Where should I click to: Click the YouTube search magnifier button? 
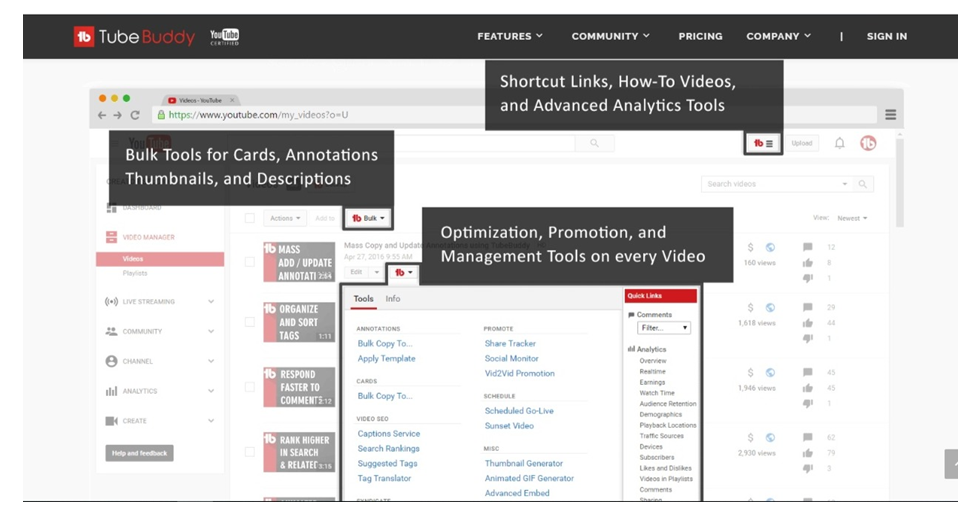pyautogui.click(x=594, y=143)
